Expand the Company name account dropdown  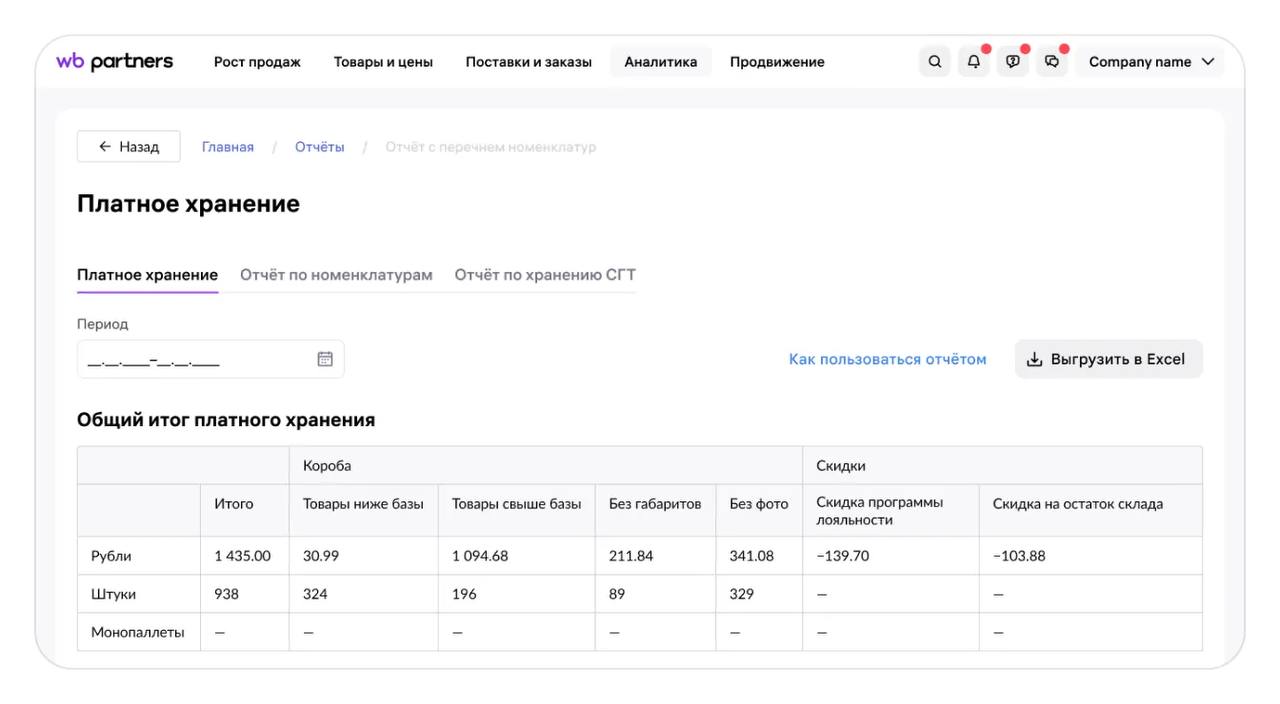coord(1150,62)
